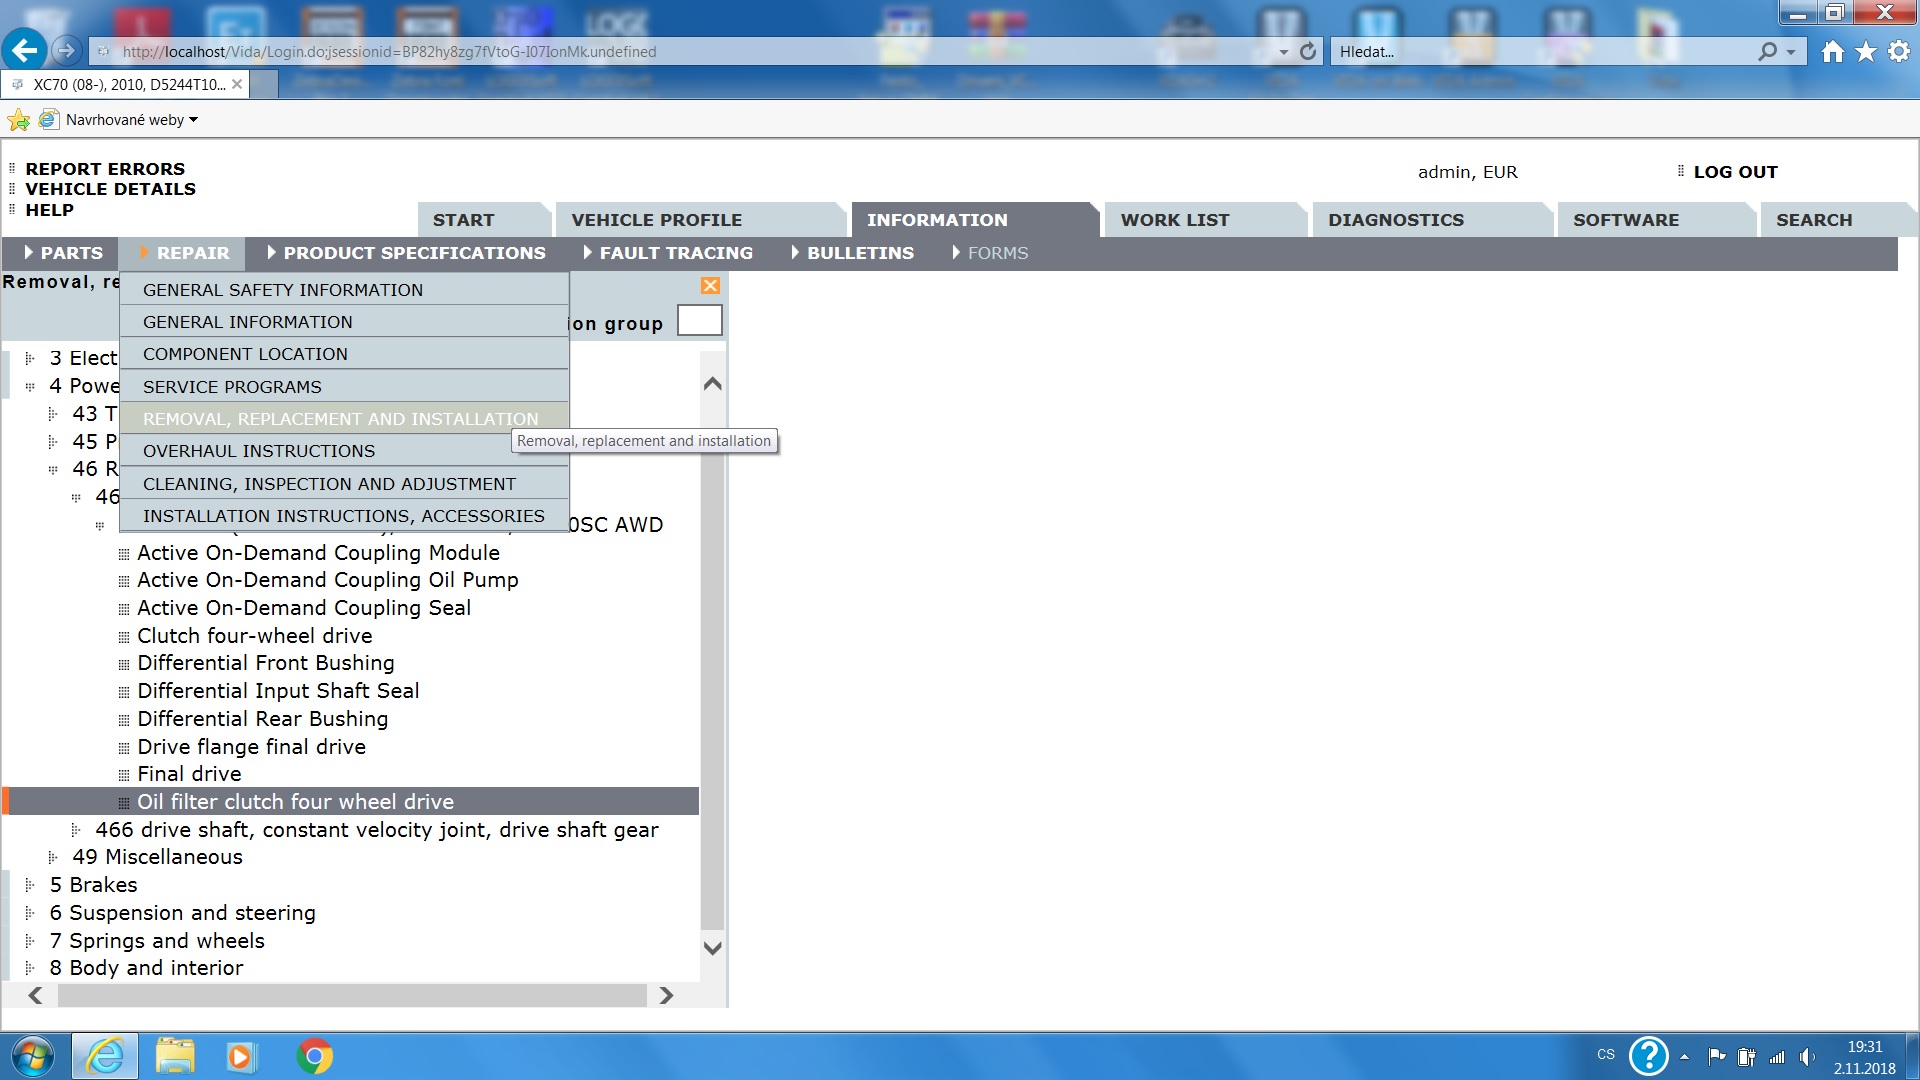The image size is (1920, 1080).
Task: Open the browser favorites star icon
Action: pyautogui.click(x=1865, y=52)
